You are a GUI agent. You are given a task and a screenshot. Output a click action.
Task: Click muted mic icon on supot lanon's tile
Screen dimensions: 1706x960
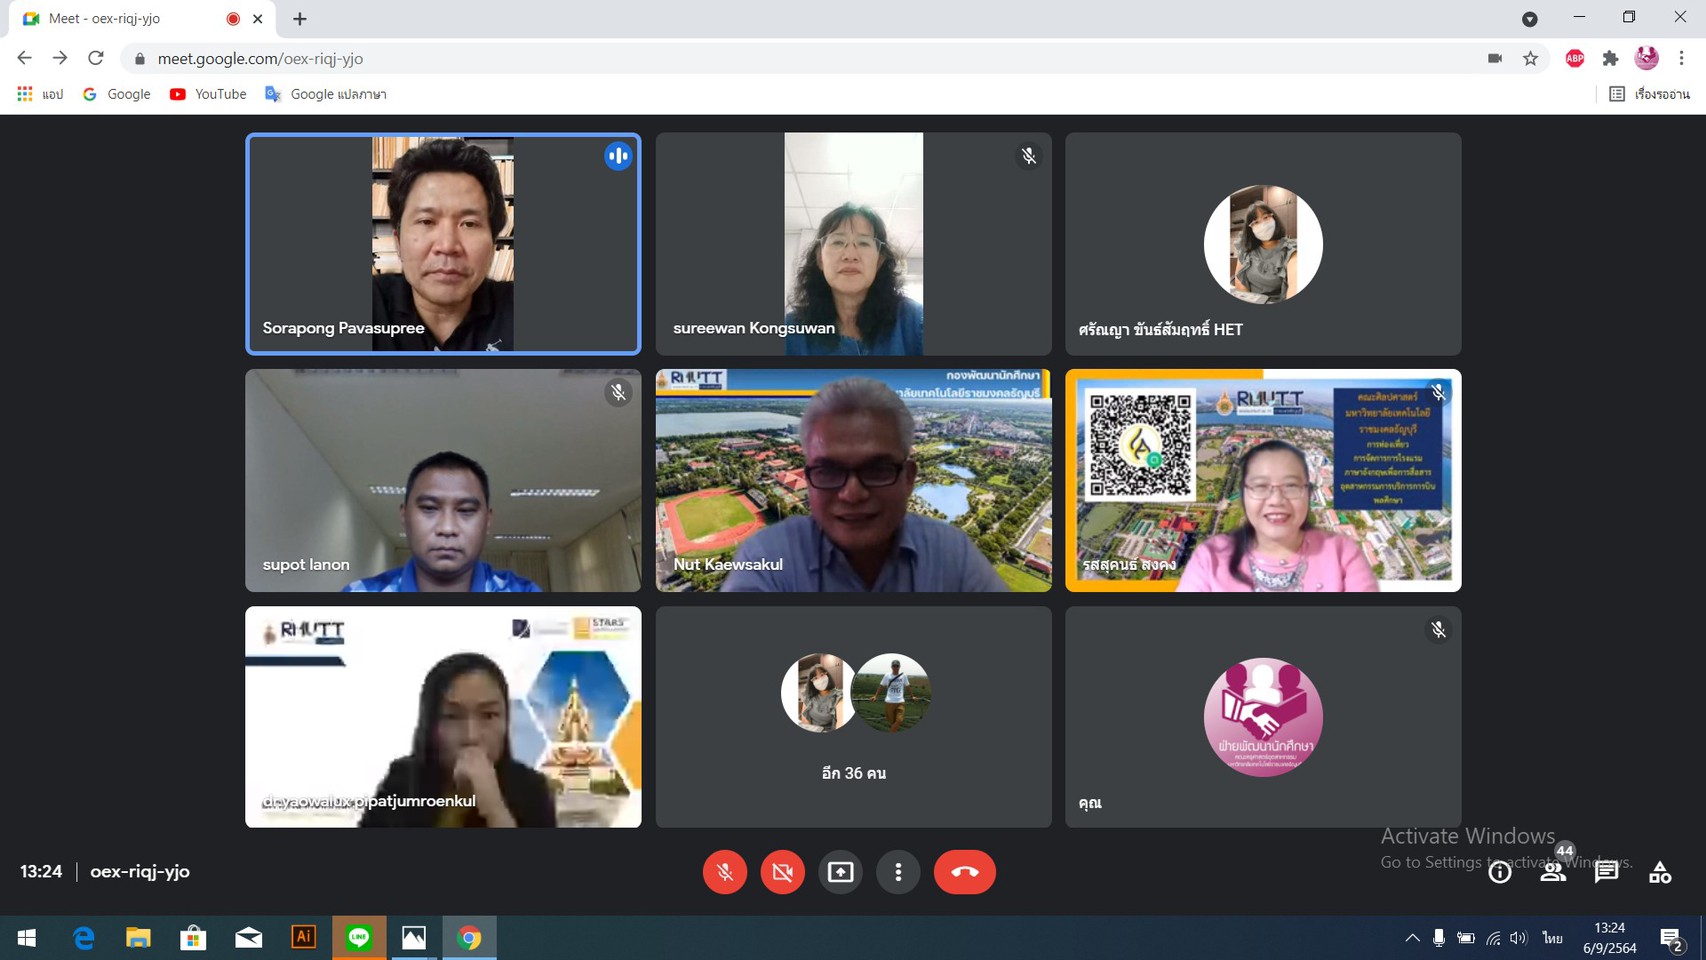coord(618,392)
